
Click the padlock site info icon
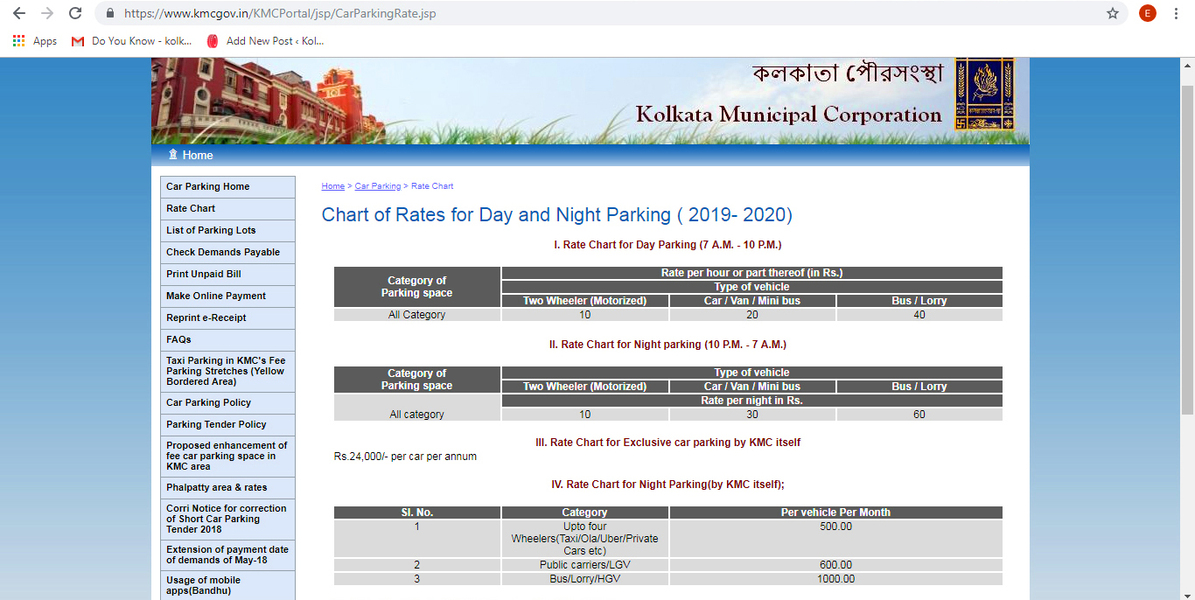pyautogui.click(x=110, y=14)
